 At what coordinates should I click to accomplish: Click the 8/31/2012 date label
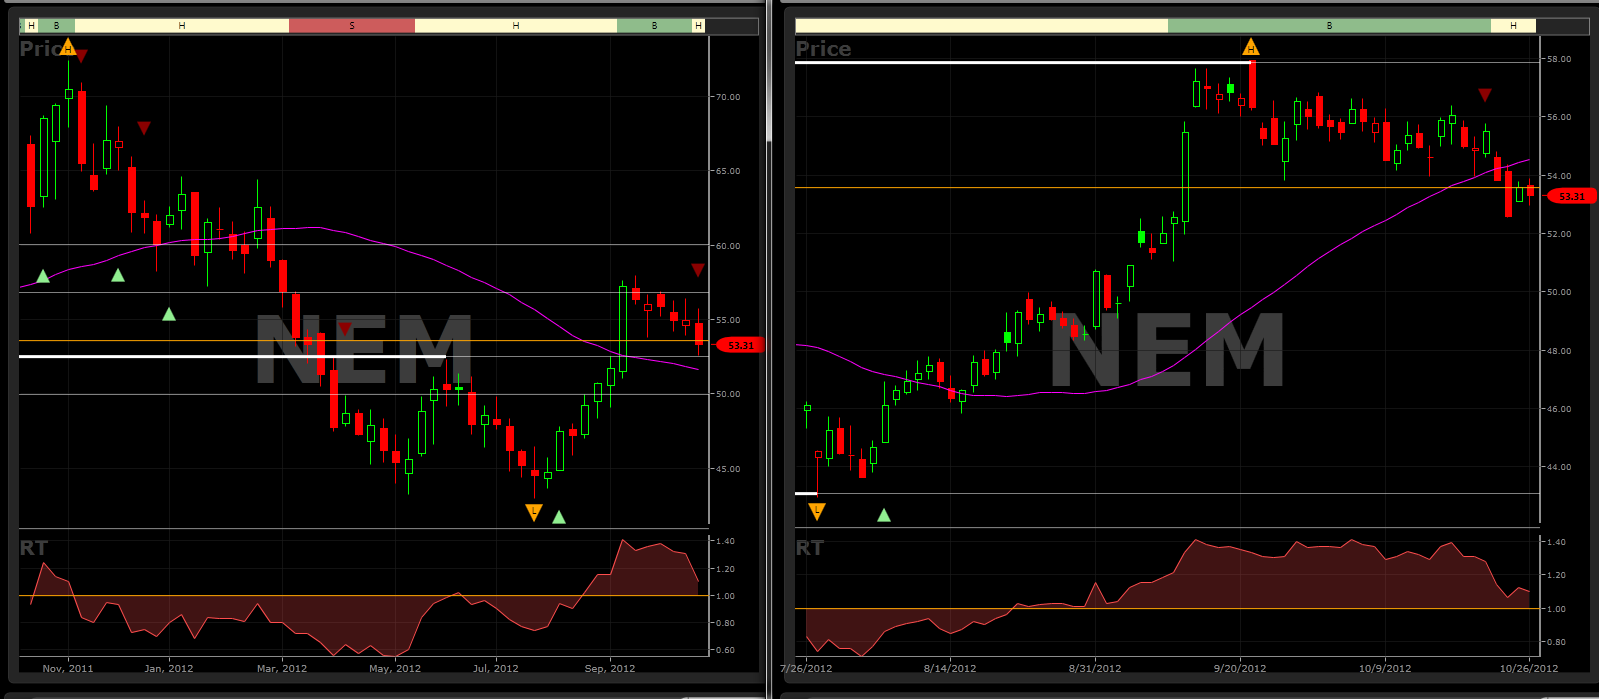pos(1095,668)
